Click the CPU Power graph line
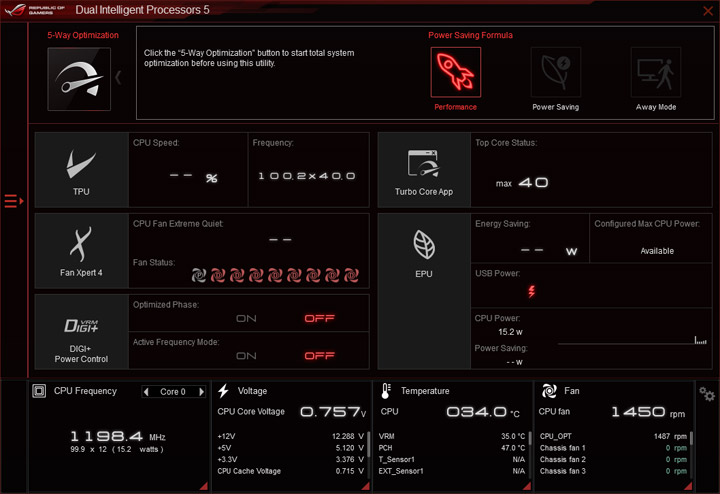 tap(632, 342)
